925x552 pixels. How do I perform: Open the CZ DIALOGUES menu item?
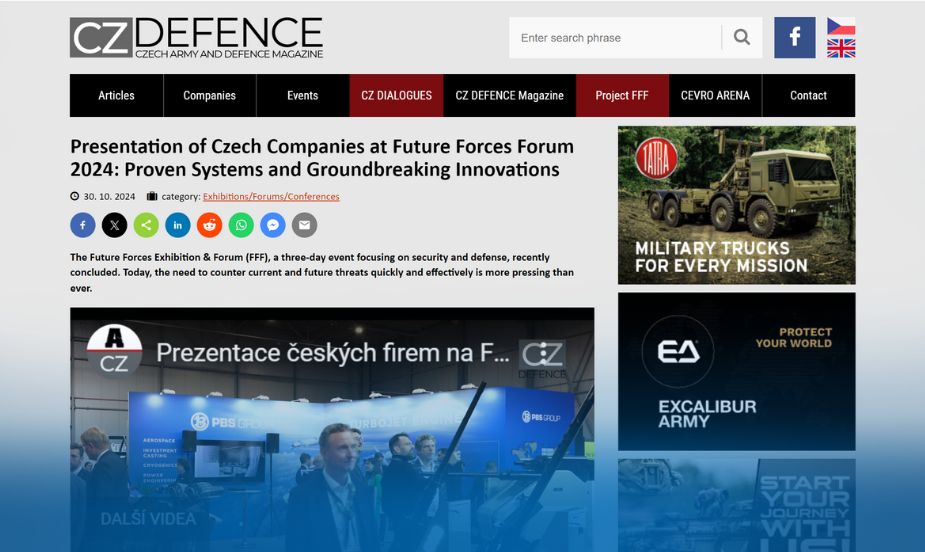tap(396, 96)
